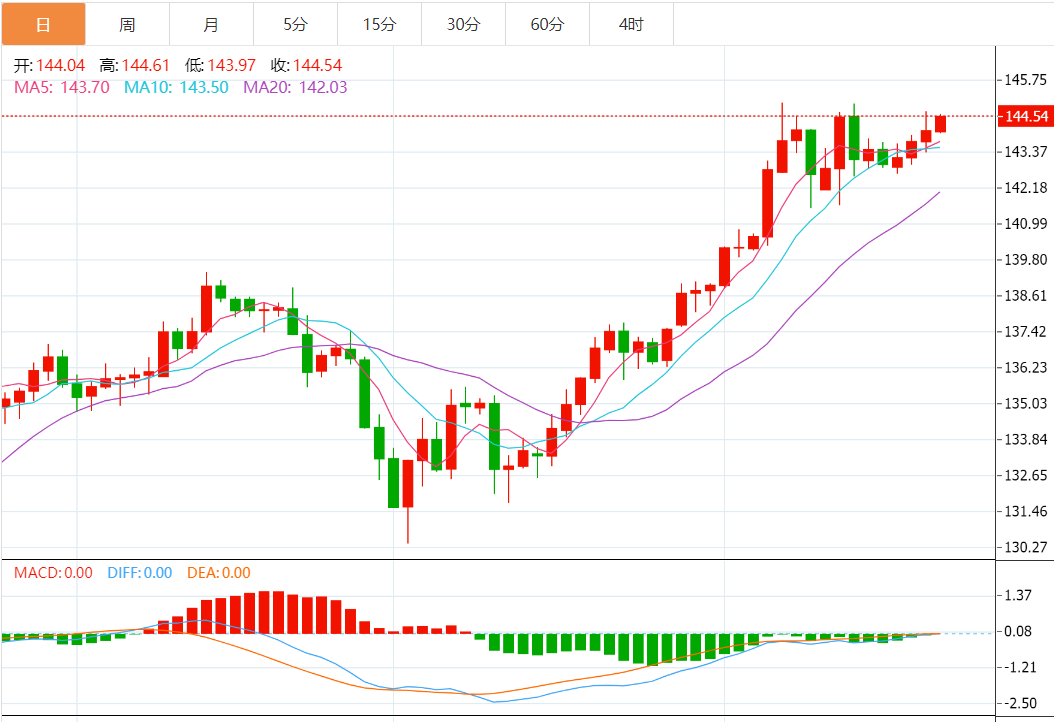Screen dimensions: 1054x722
Task: Click the 高:144.61 high price value
Action: (134, 65)
